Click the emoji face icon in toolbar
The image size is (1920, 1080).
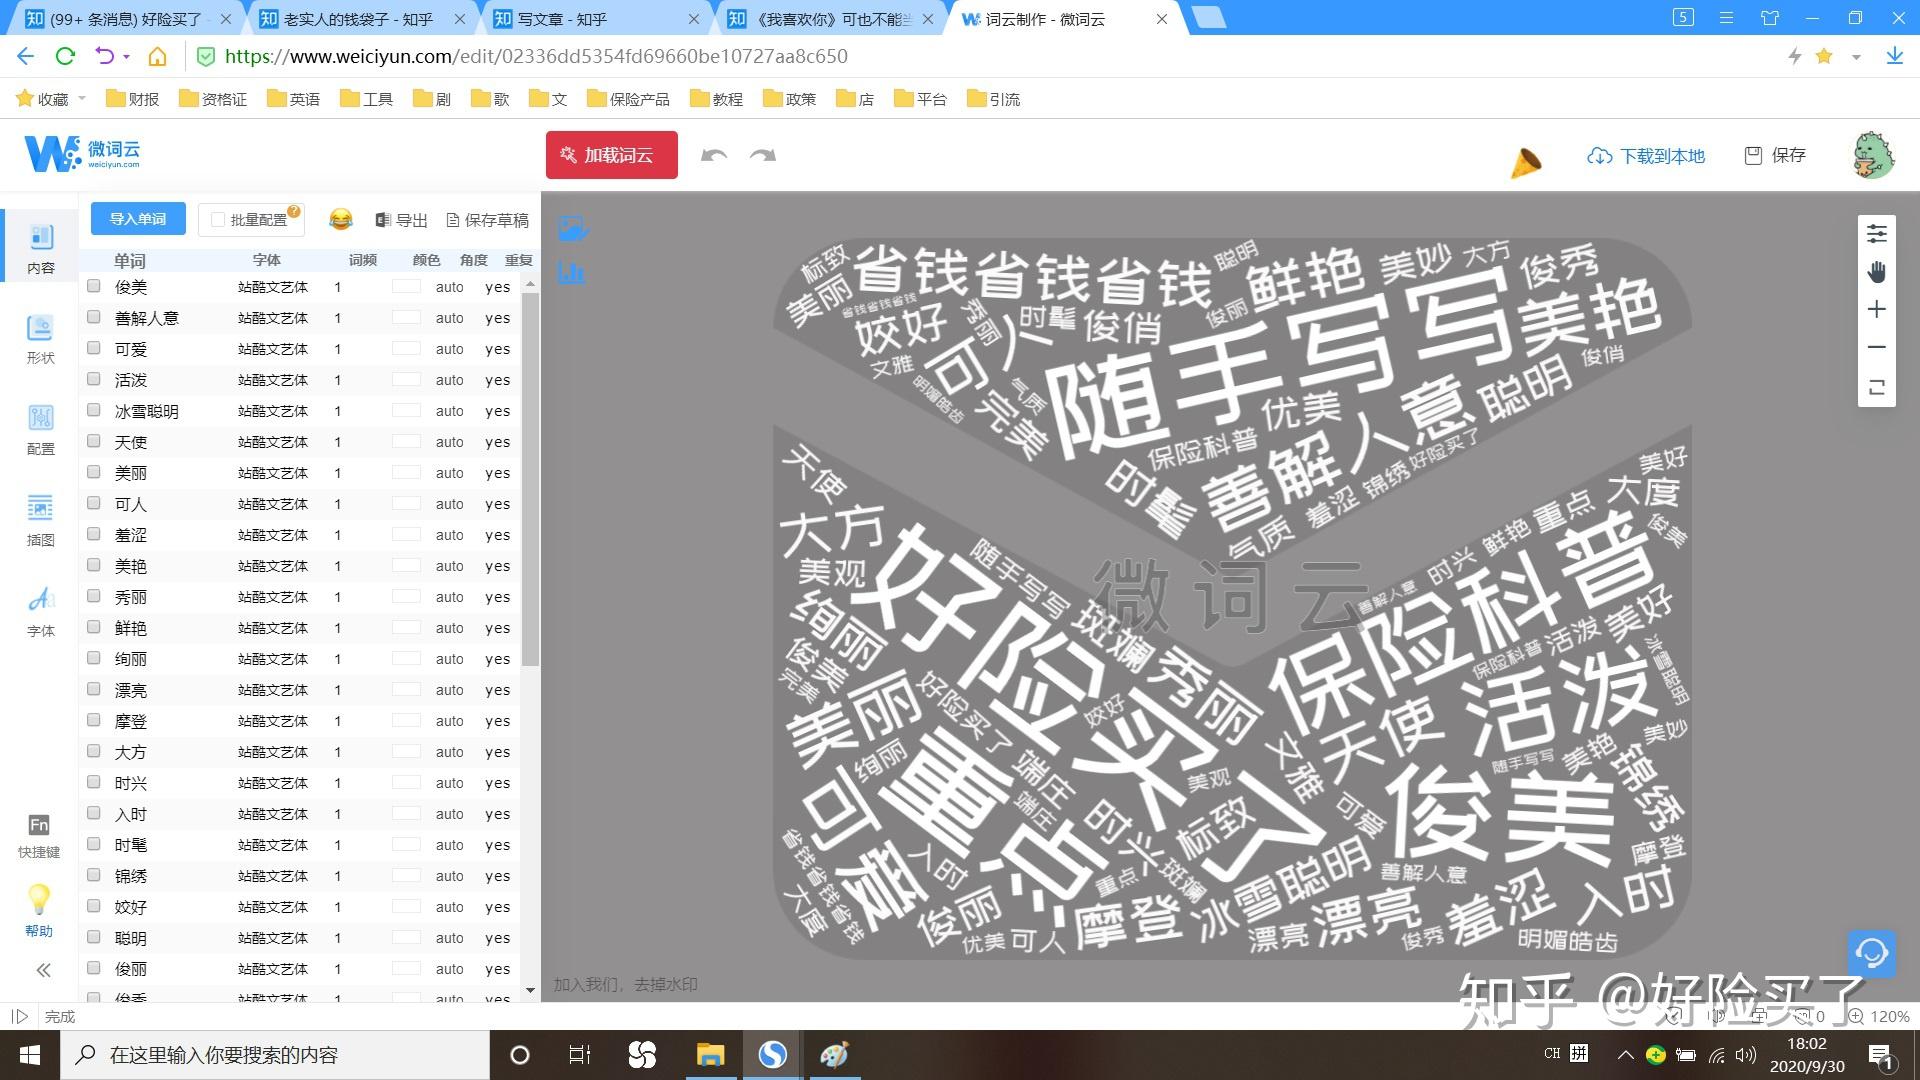[x=341, y=219]
